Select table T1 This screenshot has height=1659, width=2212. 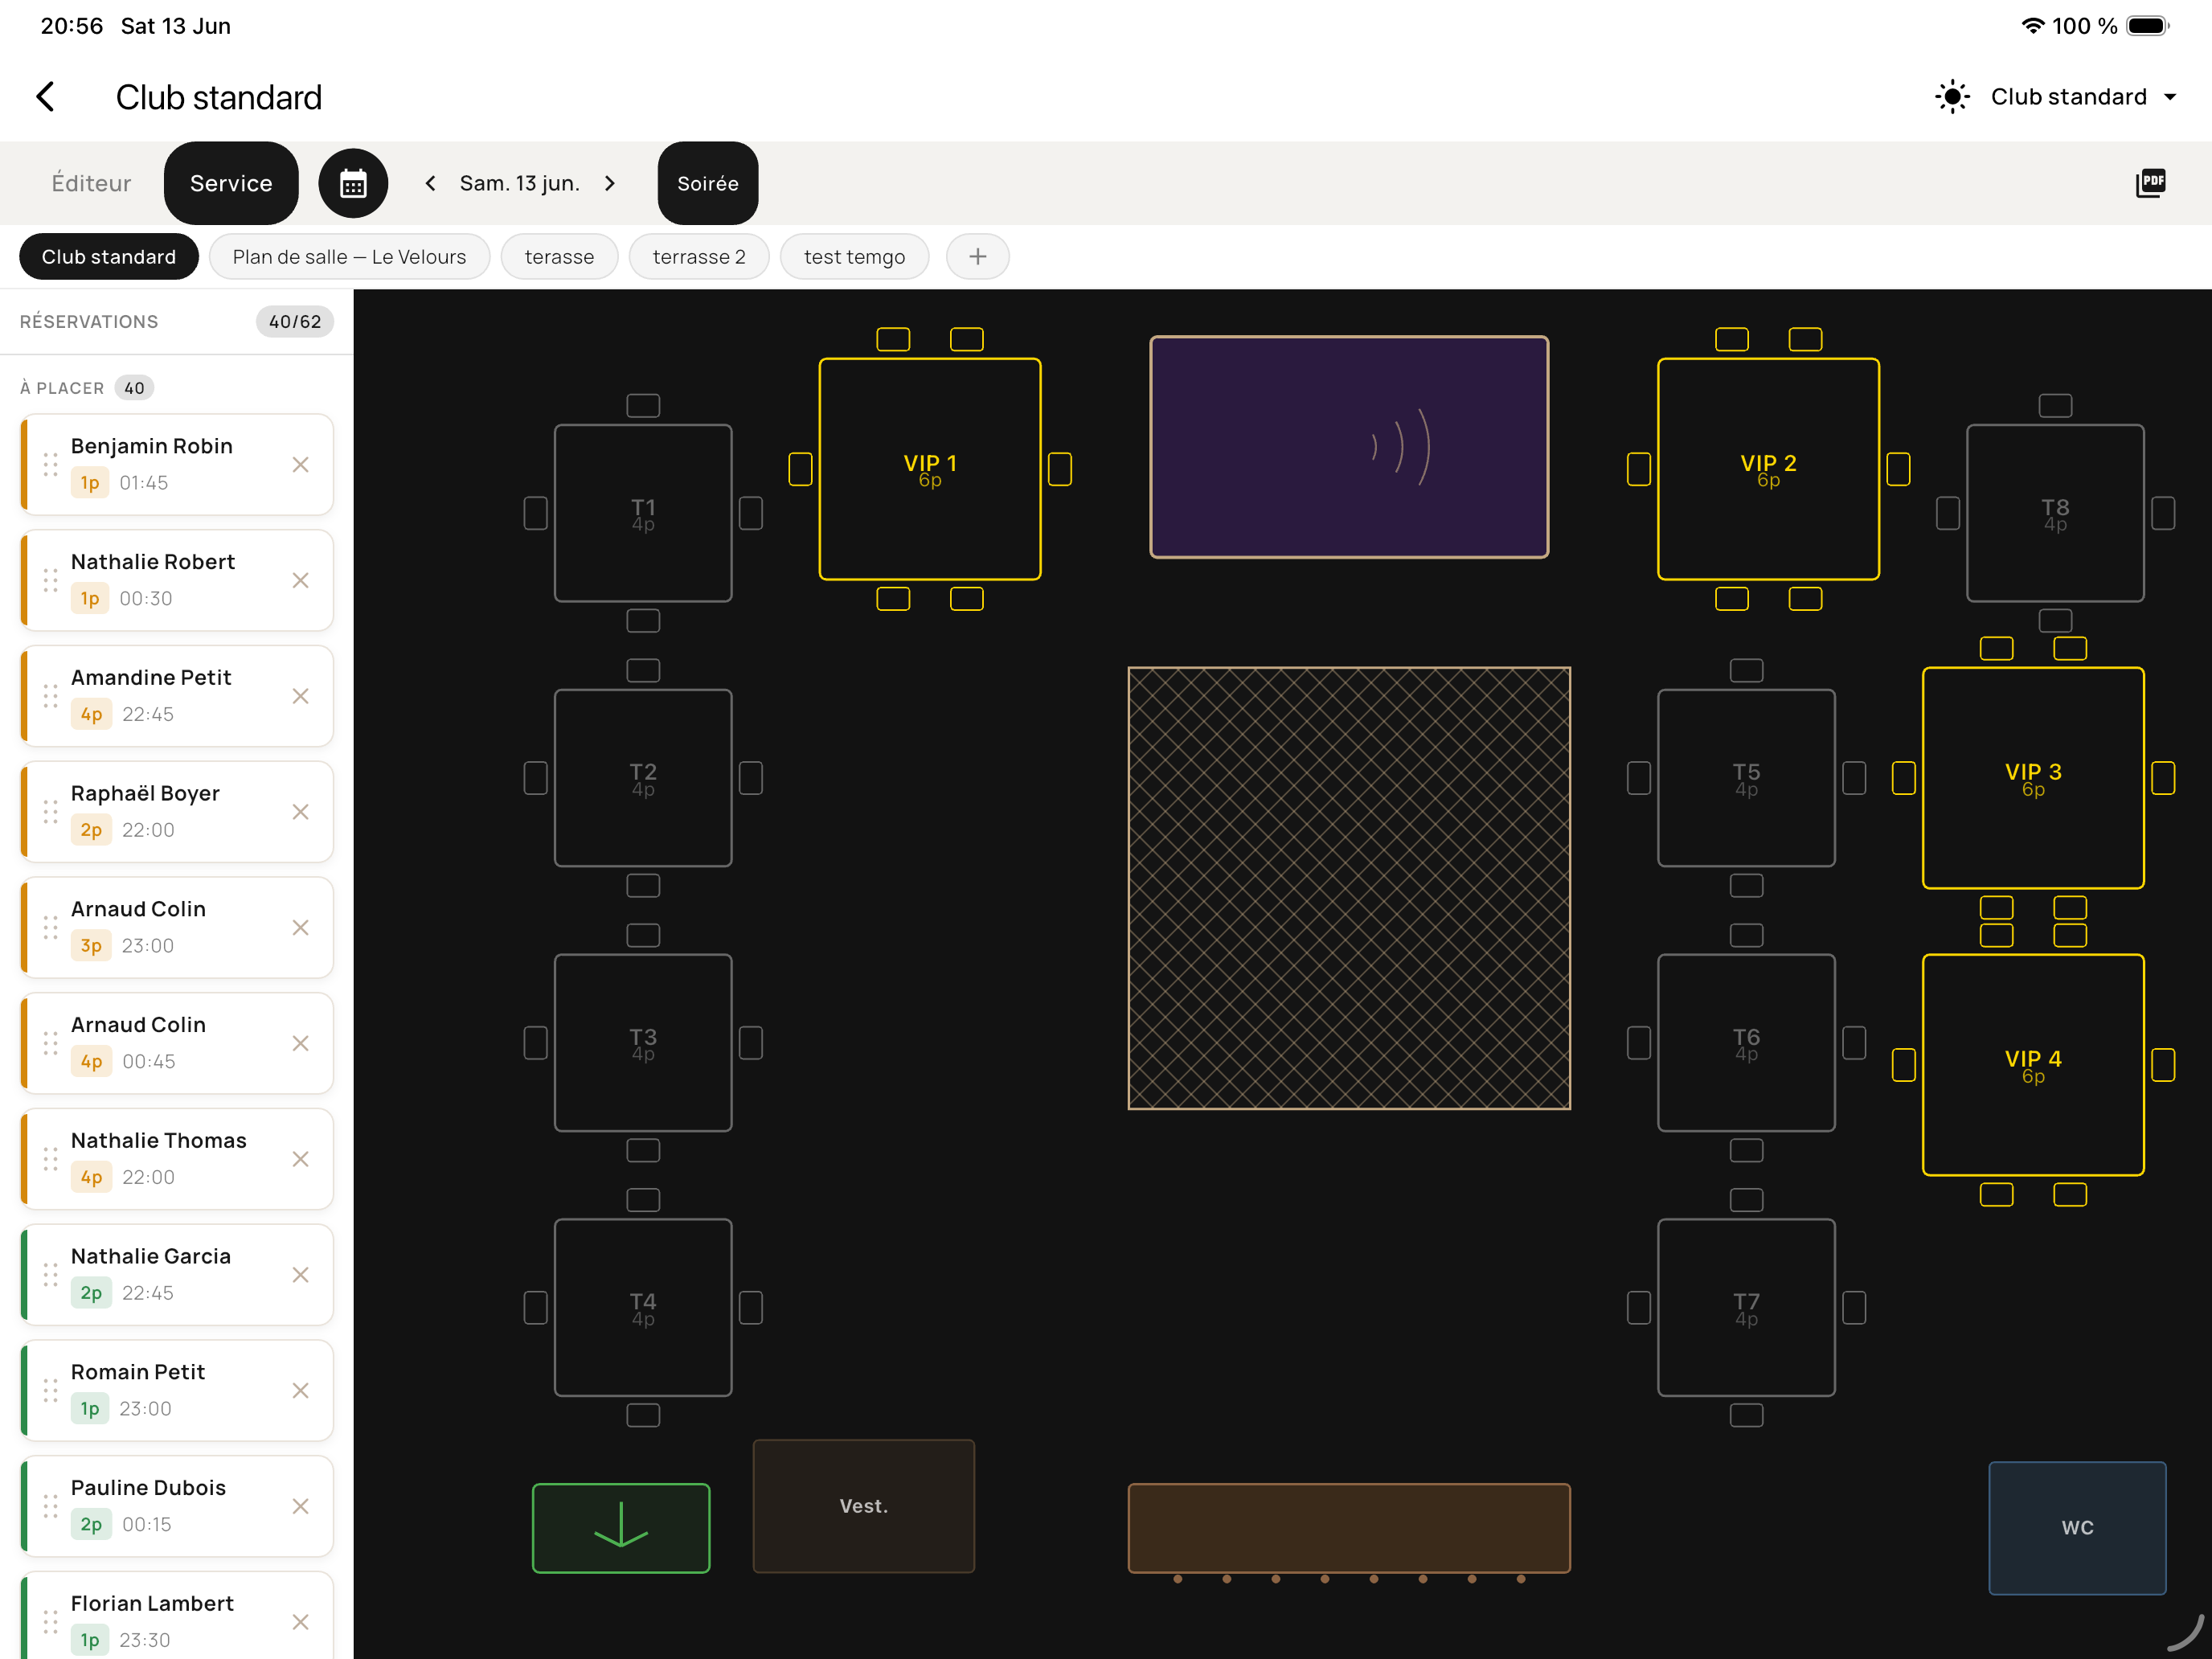click(x=643, y=513)
